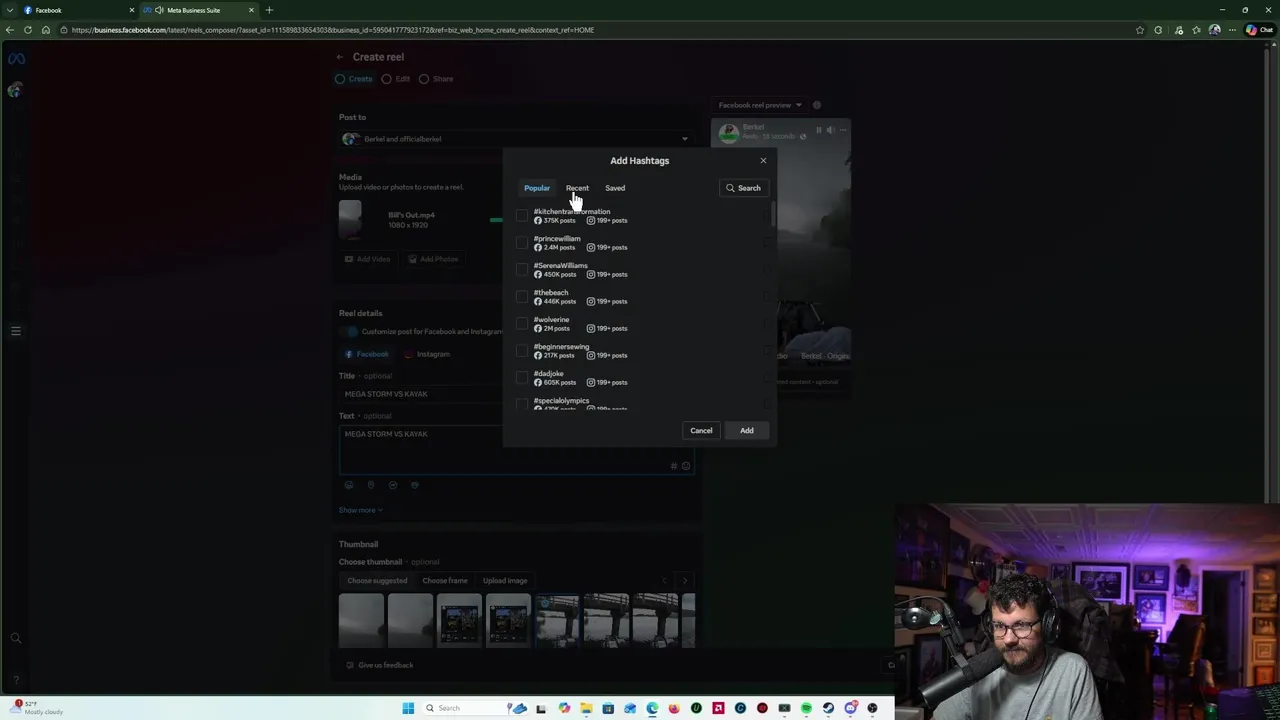This screenshot has height=720, width=1280.
Task: Select the #thebeach hashtag checkbox
Action: point(522,296)
